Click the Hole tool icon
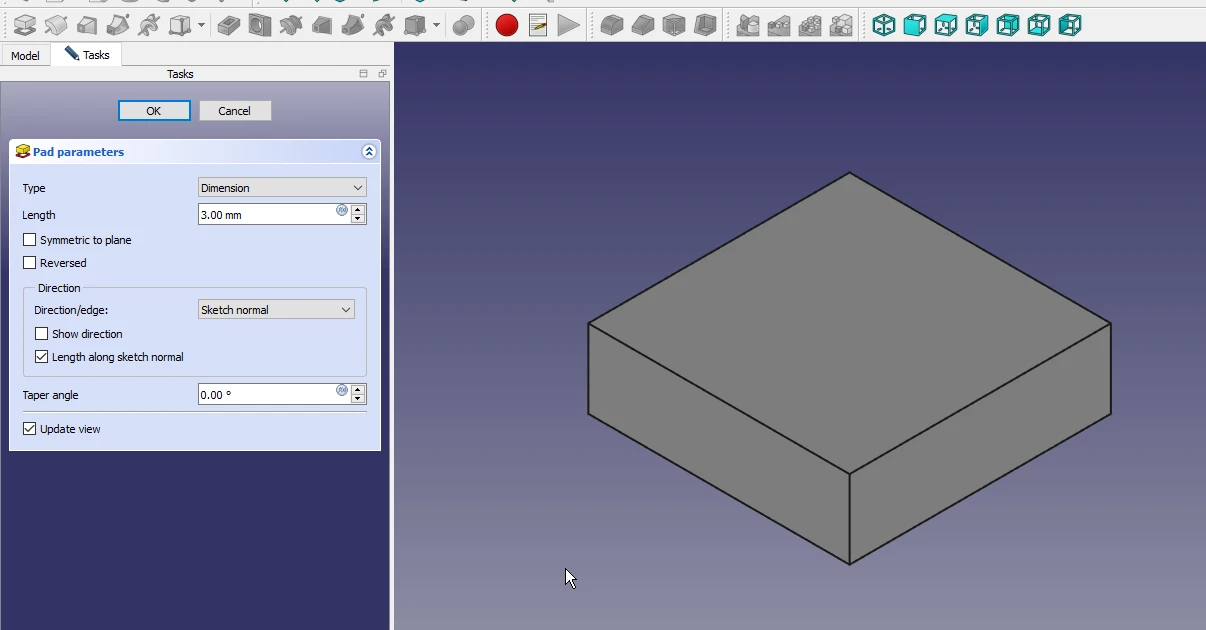The width and height of the screenshot is (1206, 630). [260, 25]
